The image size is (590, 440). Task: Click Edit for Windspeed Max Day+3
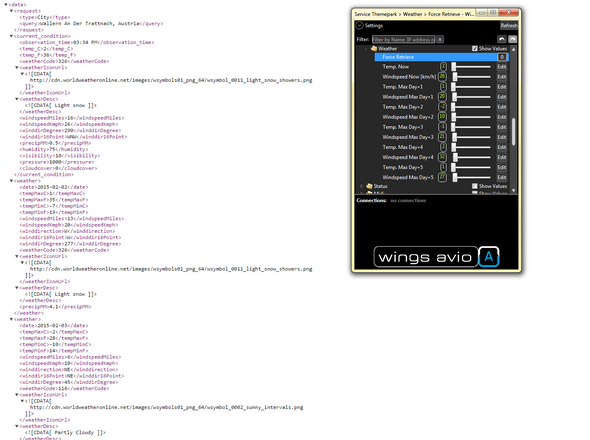tap(502, 137)
